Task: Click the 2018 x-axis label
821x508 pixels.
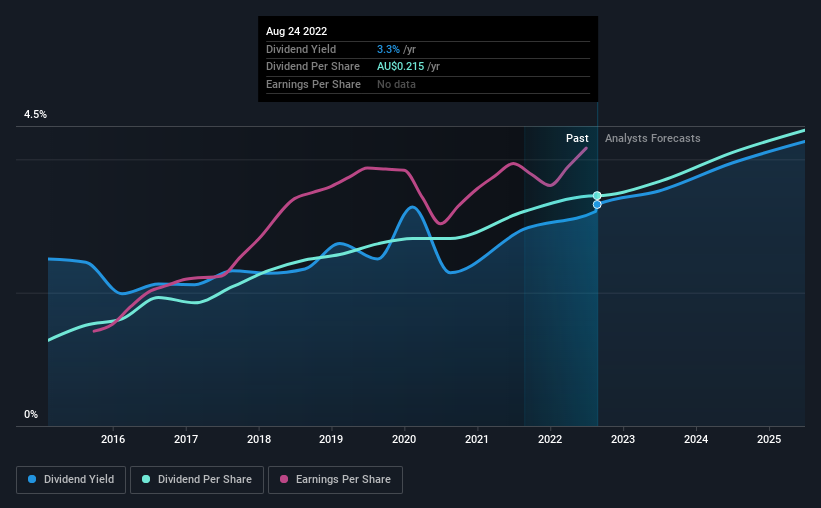Action: [x=259, y=439]
